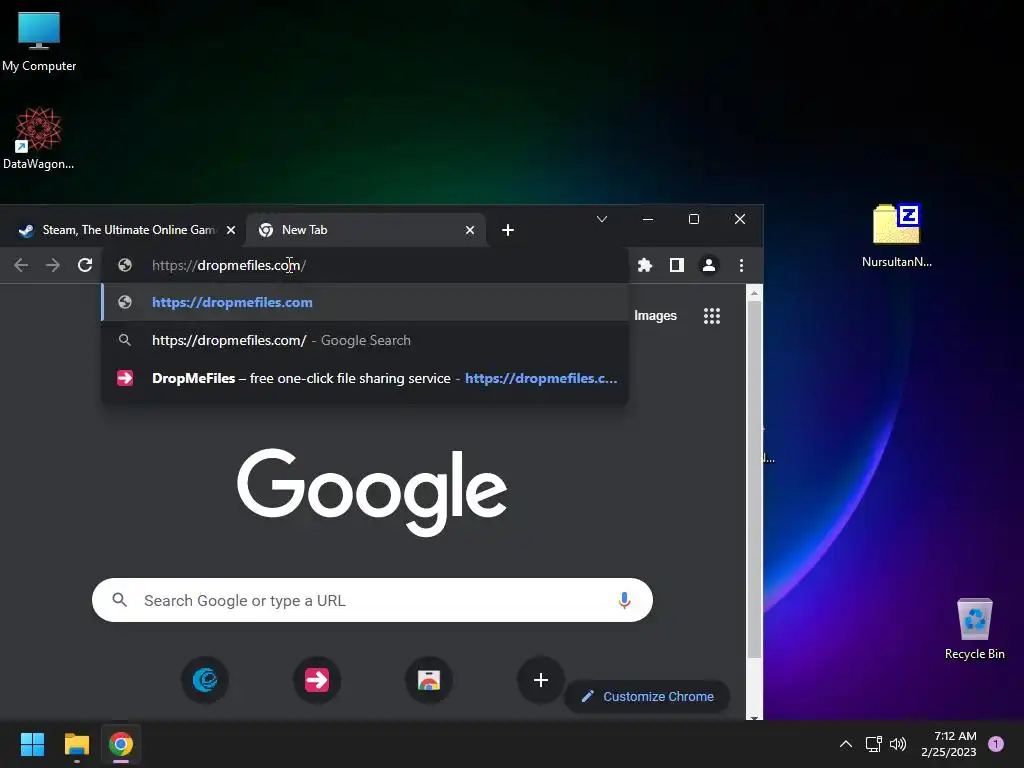Image resolution: width=1024 pixels, height=768 pixels.
Task: Click the Google logo
Action: [x=372, y=491]
